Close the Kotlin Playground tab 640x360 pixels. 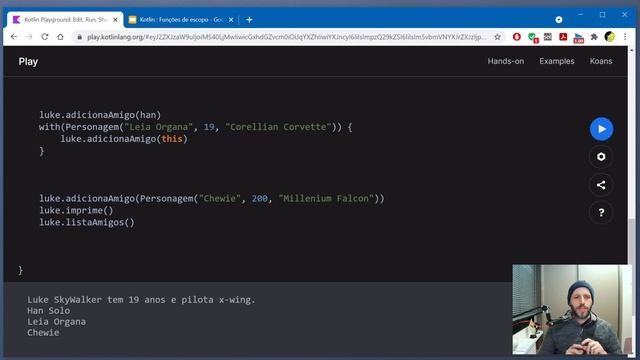point(116,20)
